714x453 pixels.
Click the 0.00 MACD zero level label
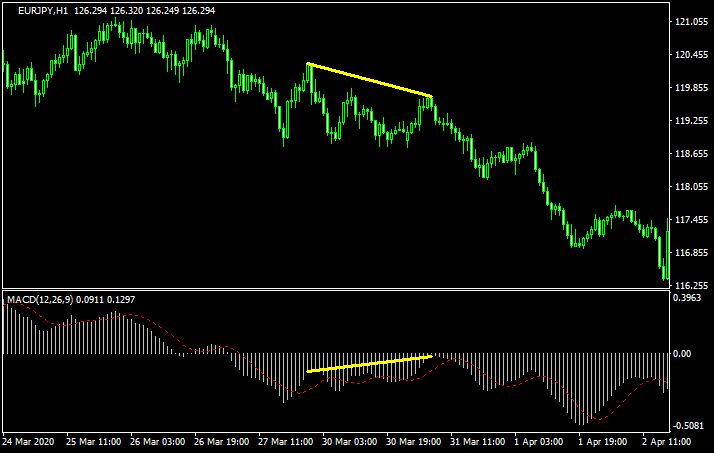tap(685, 354)
